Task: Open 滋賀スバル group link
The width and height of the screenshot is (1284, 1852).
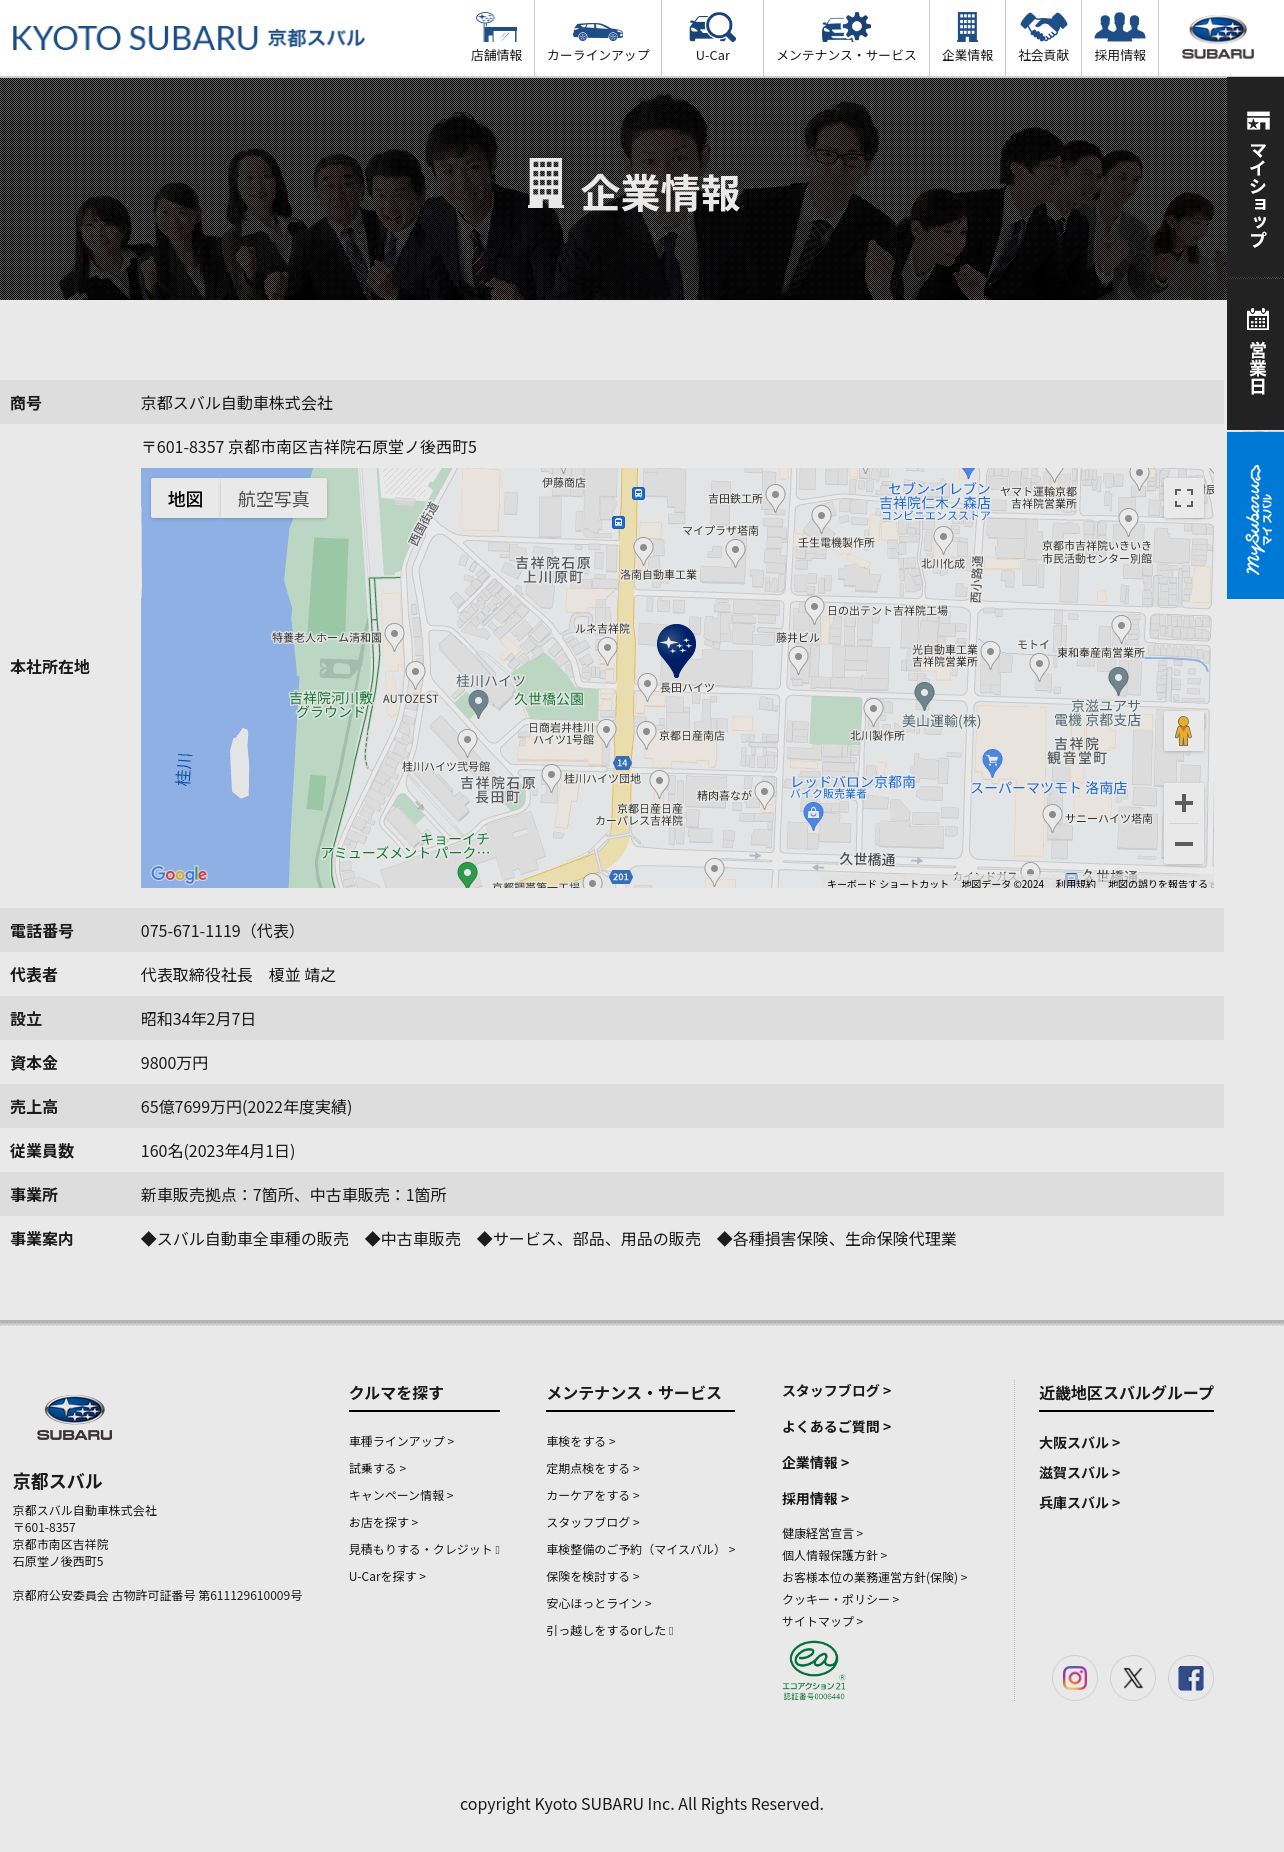Action: point(1079,1472)
